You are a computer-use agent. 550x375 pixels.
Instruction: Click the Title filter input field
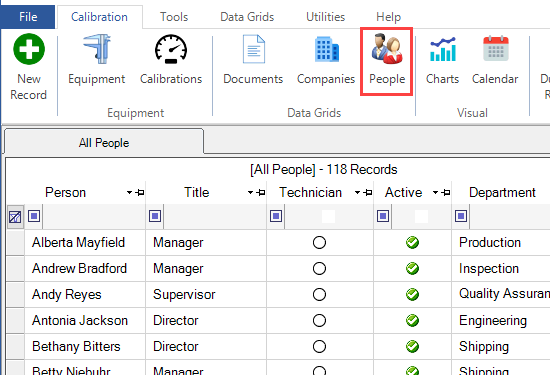pyautogui.click(x=215, y=216)
